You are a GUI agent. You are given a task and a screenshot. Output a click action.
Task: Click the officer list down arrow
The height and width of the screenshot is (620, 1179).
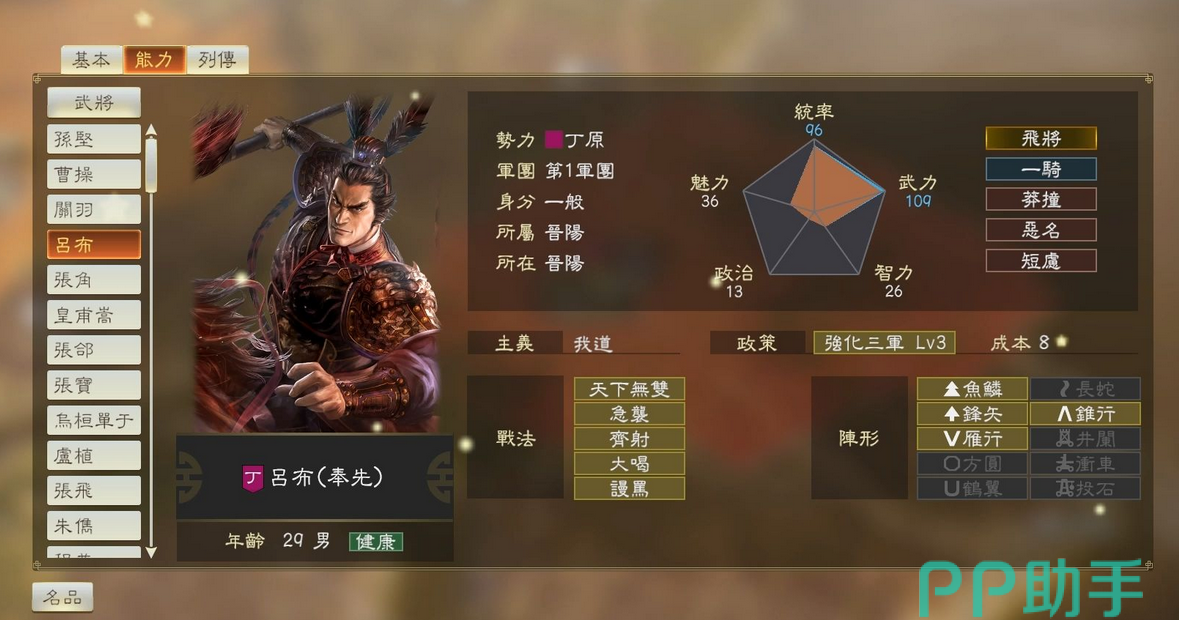[151, 552]
